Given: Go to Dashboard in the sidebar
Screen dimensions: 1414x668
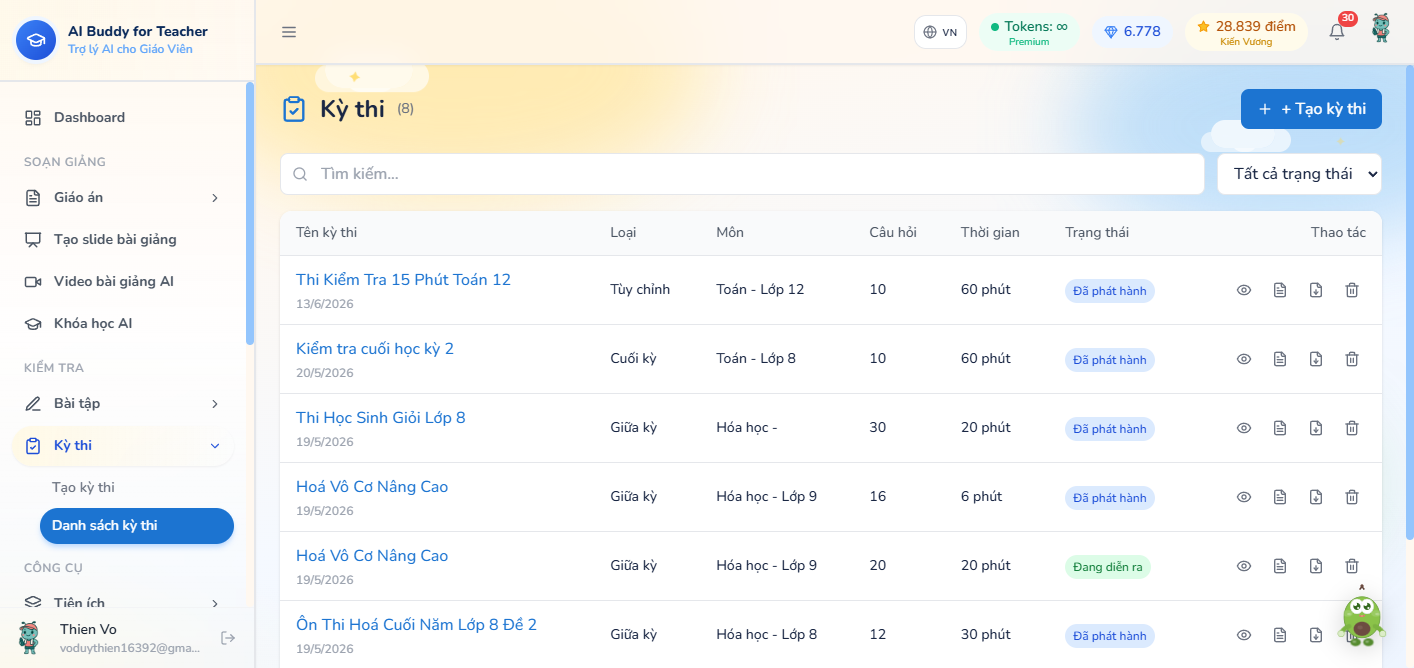Looking at the screenshot, I should coord(123,118).
